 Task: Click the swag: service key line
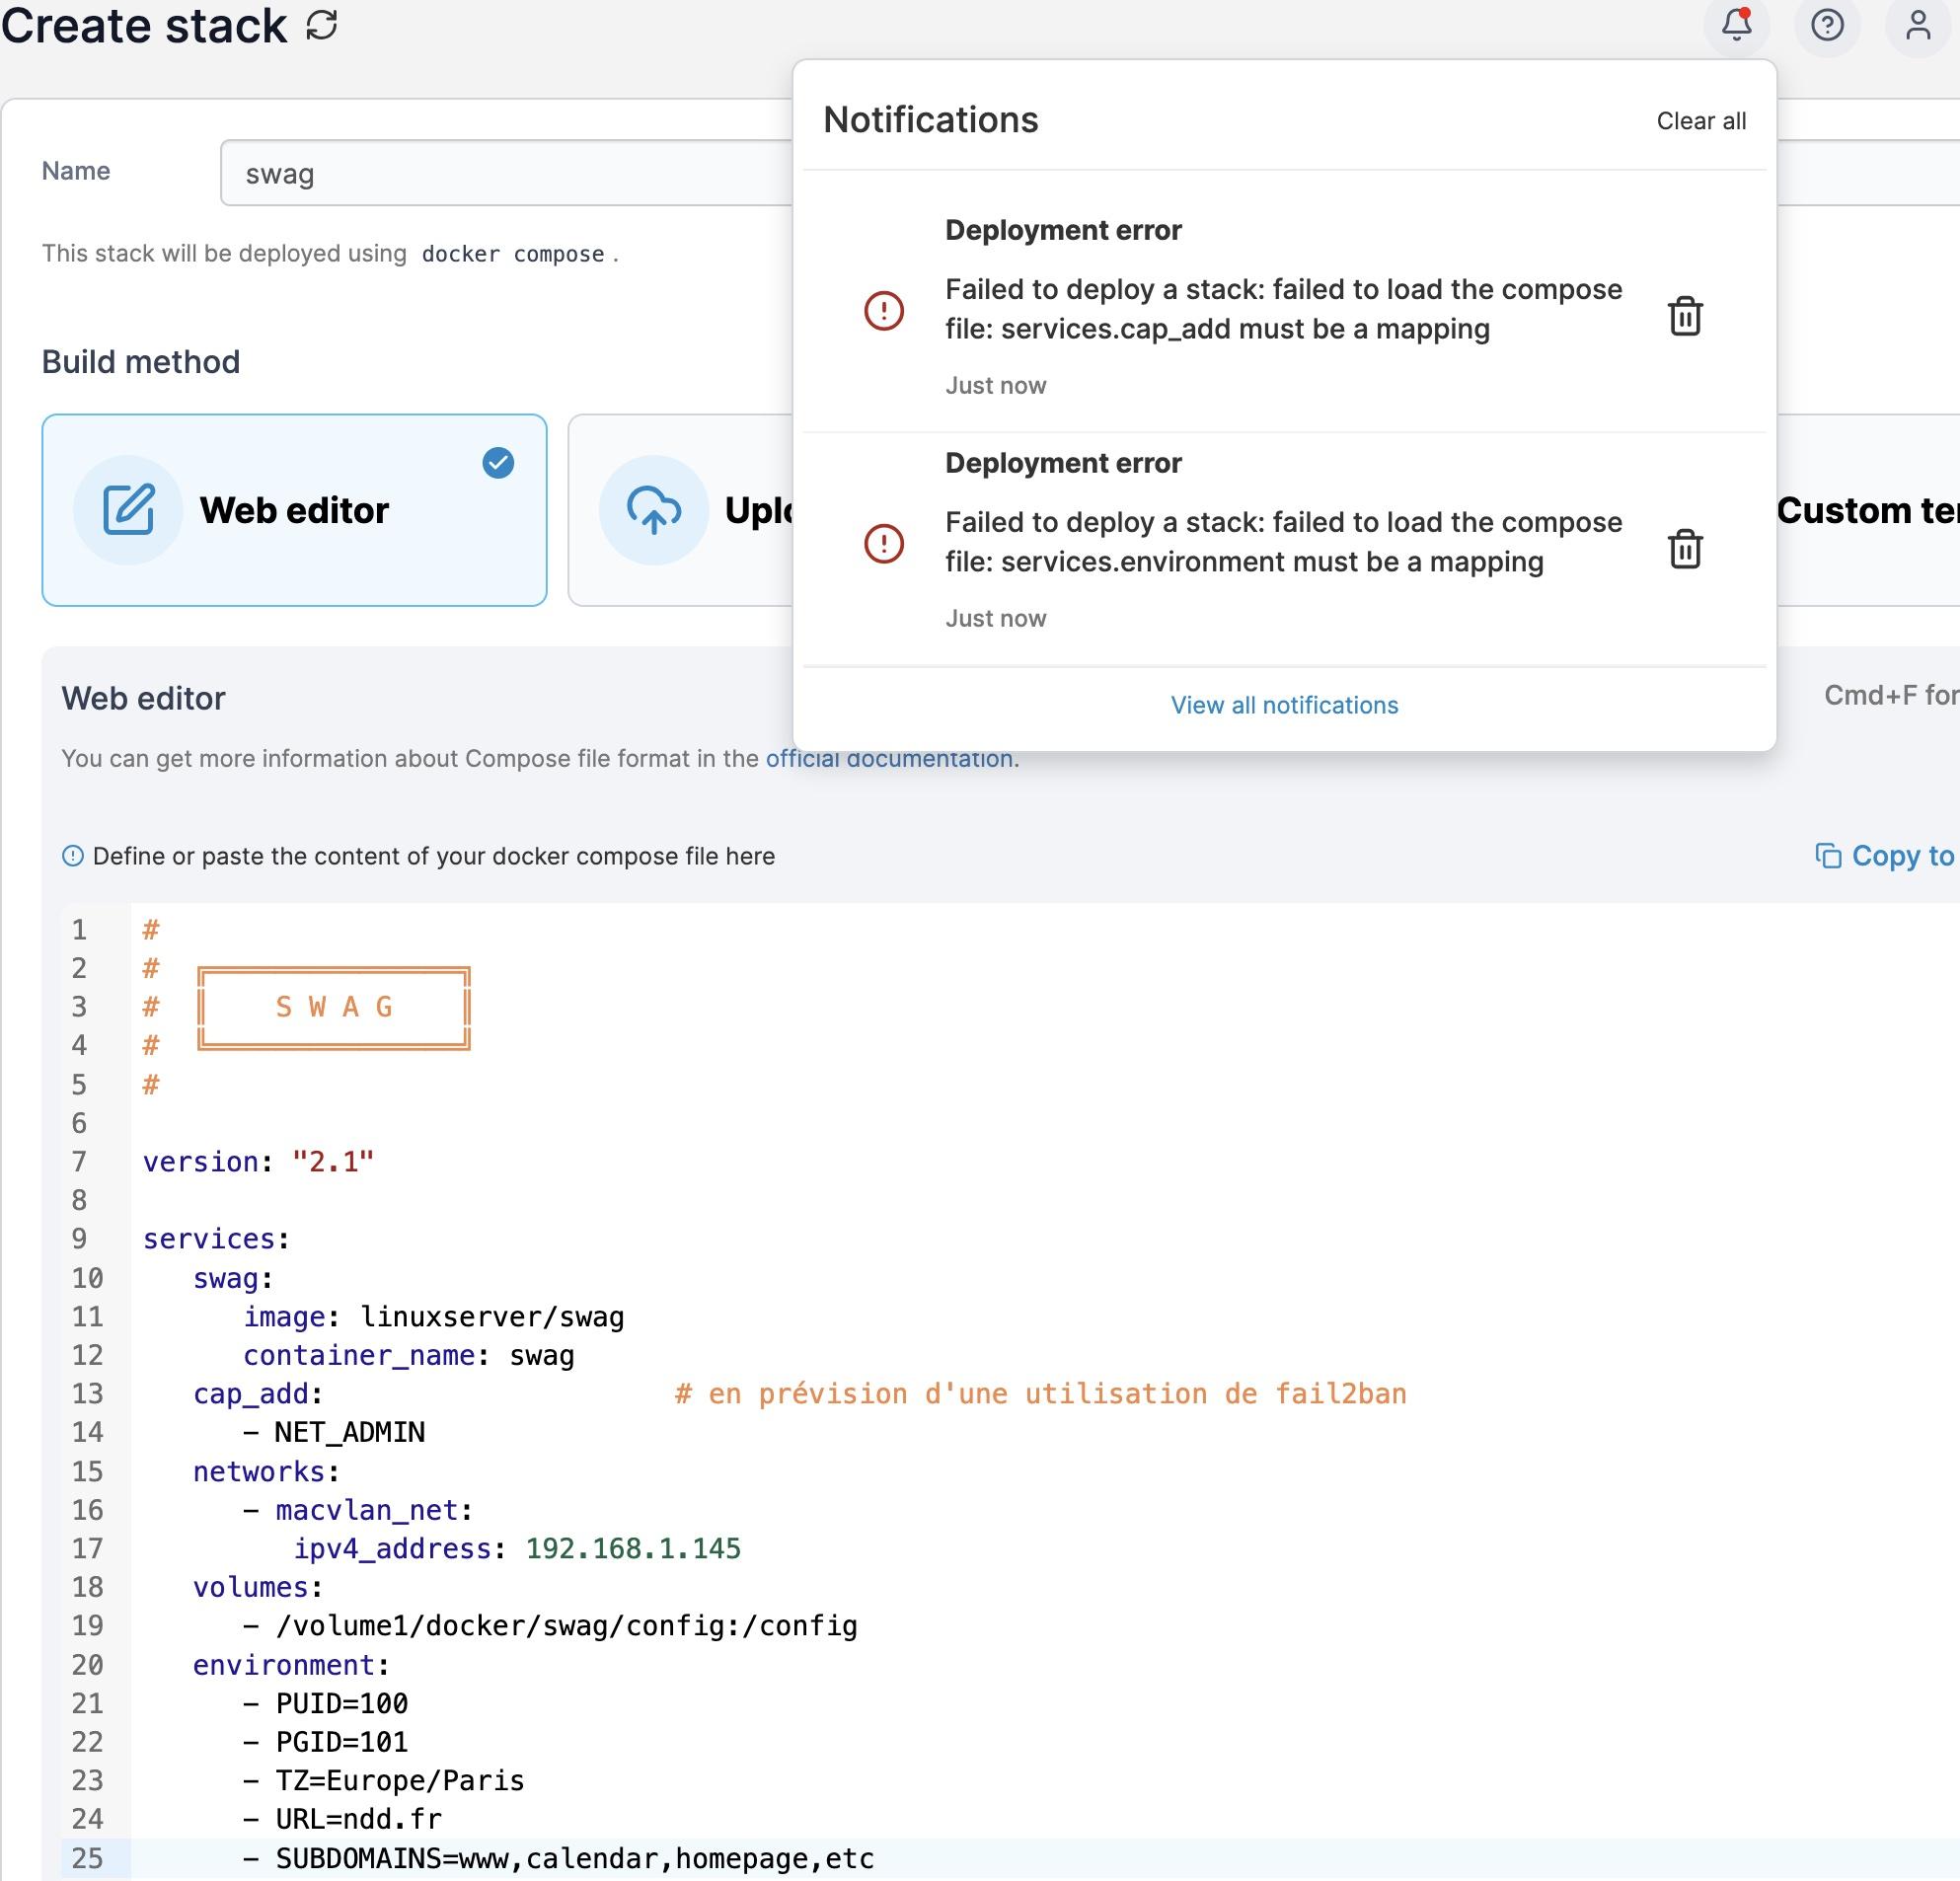pos(233,1278)
